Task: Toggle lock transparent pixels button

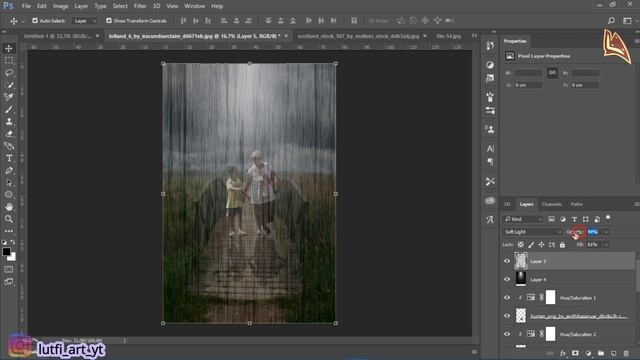Action: pos(520,245)
